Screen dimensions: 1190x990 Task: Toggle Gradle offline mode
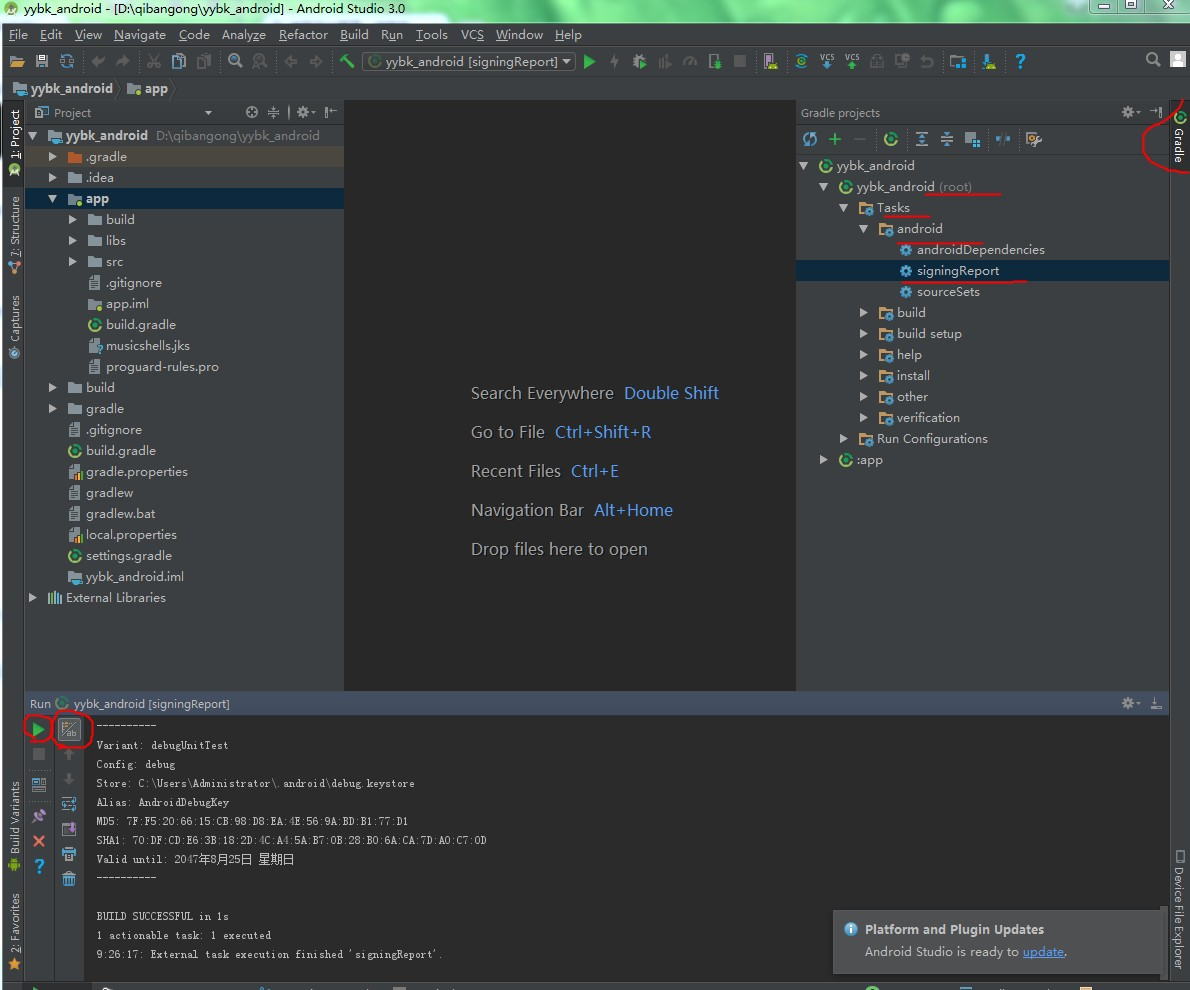click(x=1003, y=139)
